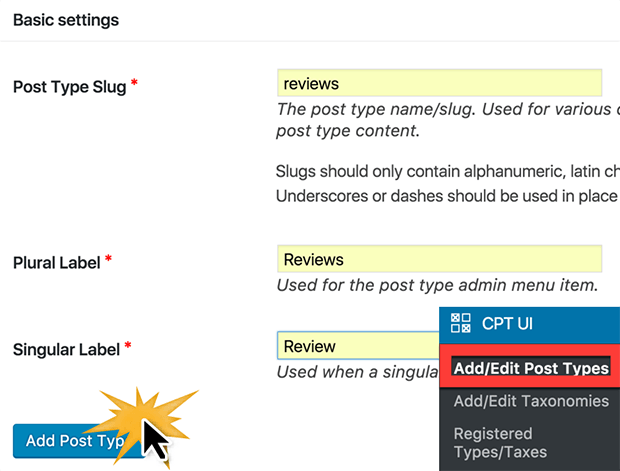Select Add/Edit Post Types menu item

coord(531,368)
